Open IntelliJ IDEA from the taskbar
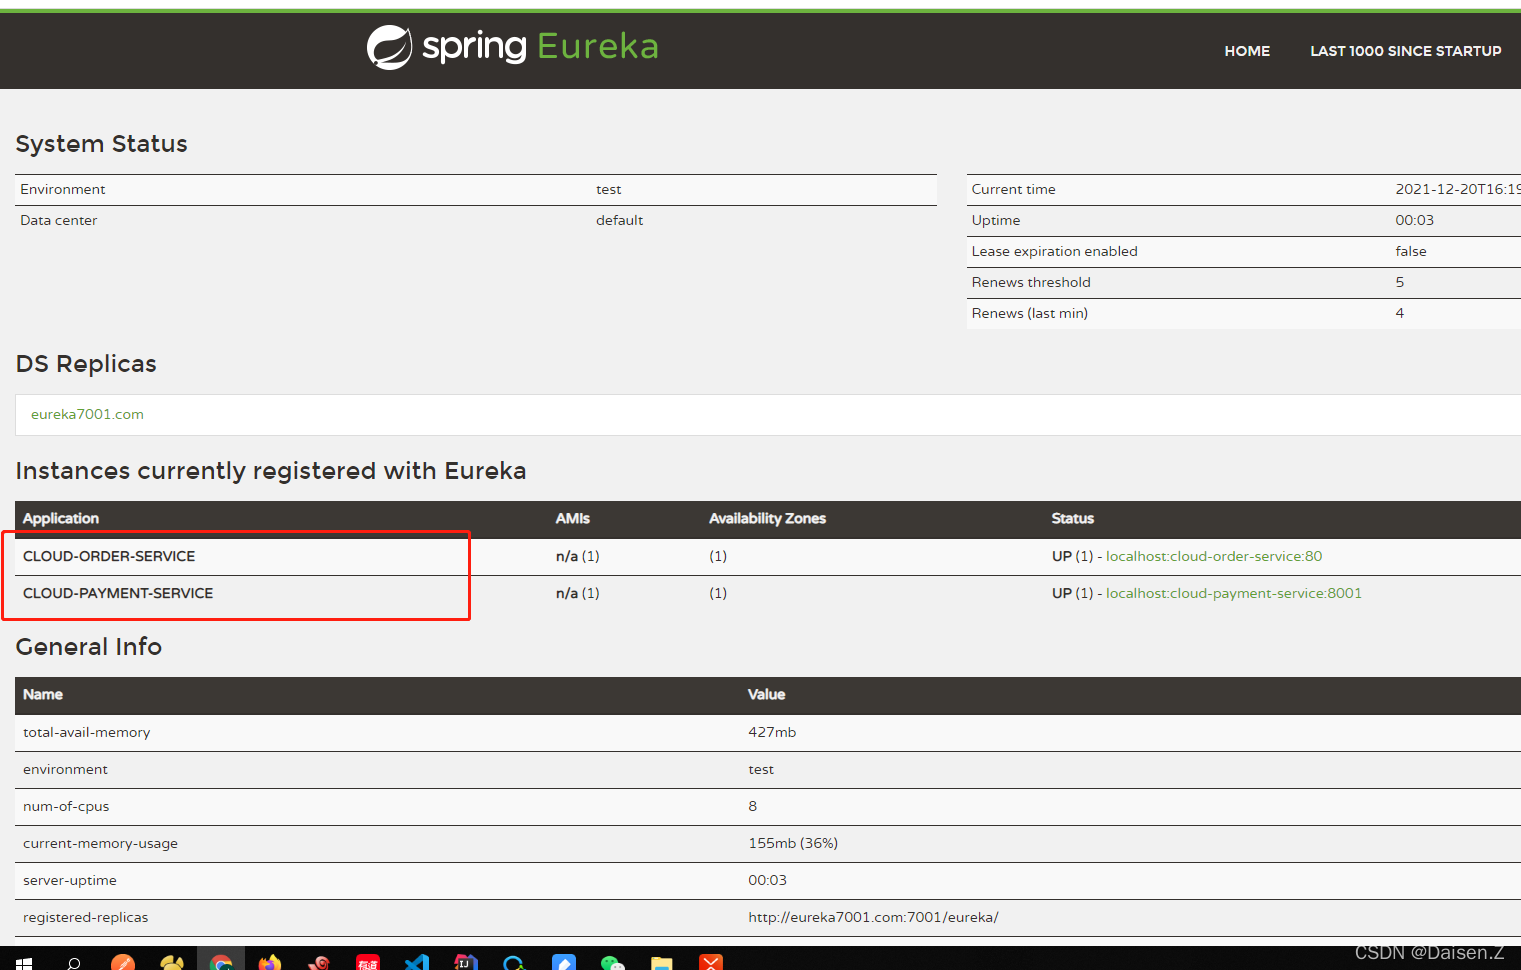This screenshot has height=970, width=1521. pyautogui.click(x=466, y=962)
